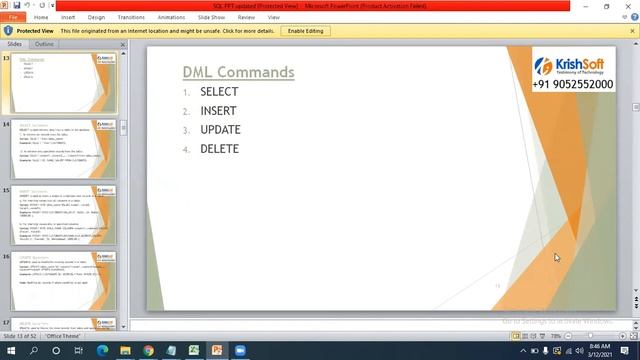Click the Protected View shield icon
The width and height of the screenshot is (640, 360).
click(x=8, y=31)
